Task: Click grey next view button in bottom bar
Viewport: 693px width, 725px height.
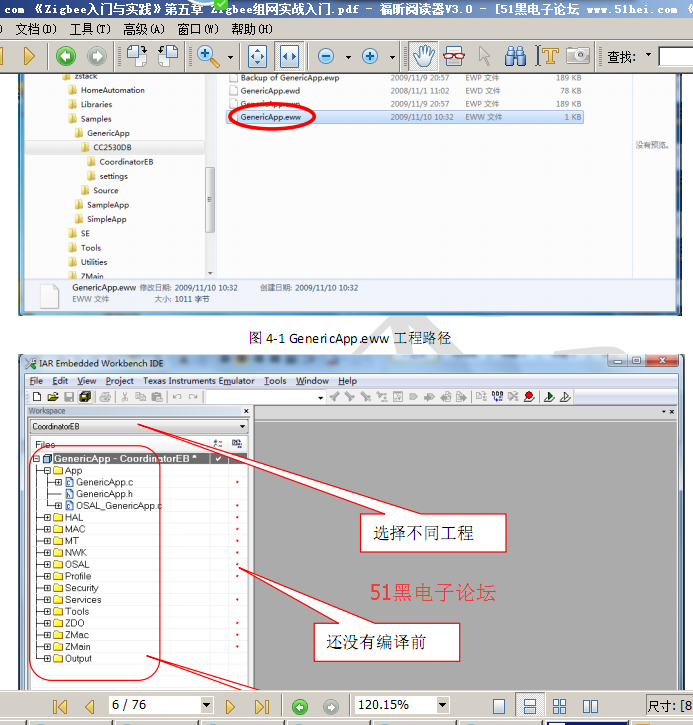Action: [x=331, y=707]
